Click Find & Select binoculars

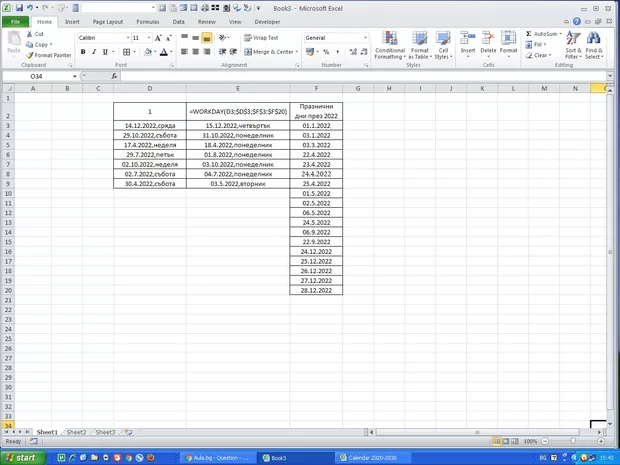point(594,45)
